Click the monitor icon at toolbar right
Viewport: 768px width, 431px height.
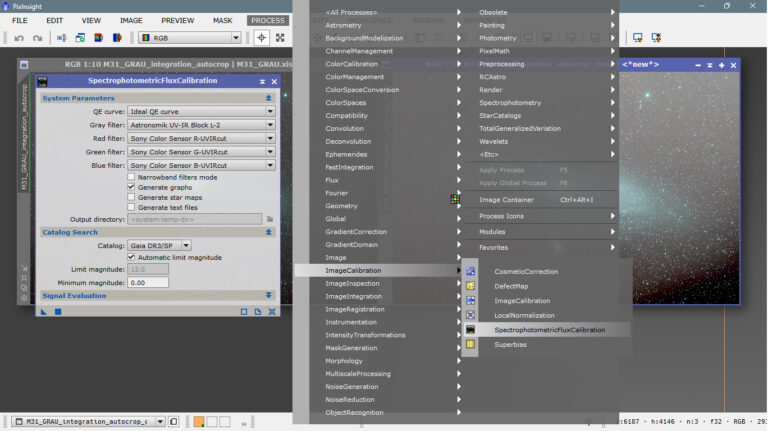(x=638, y=38)
